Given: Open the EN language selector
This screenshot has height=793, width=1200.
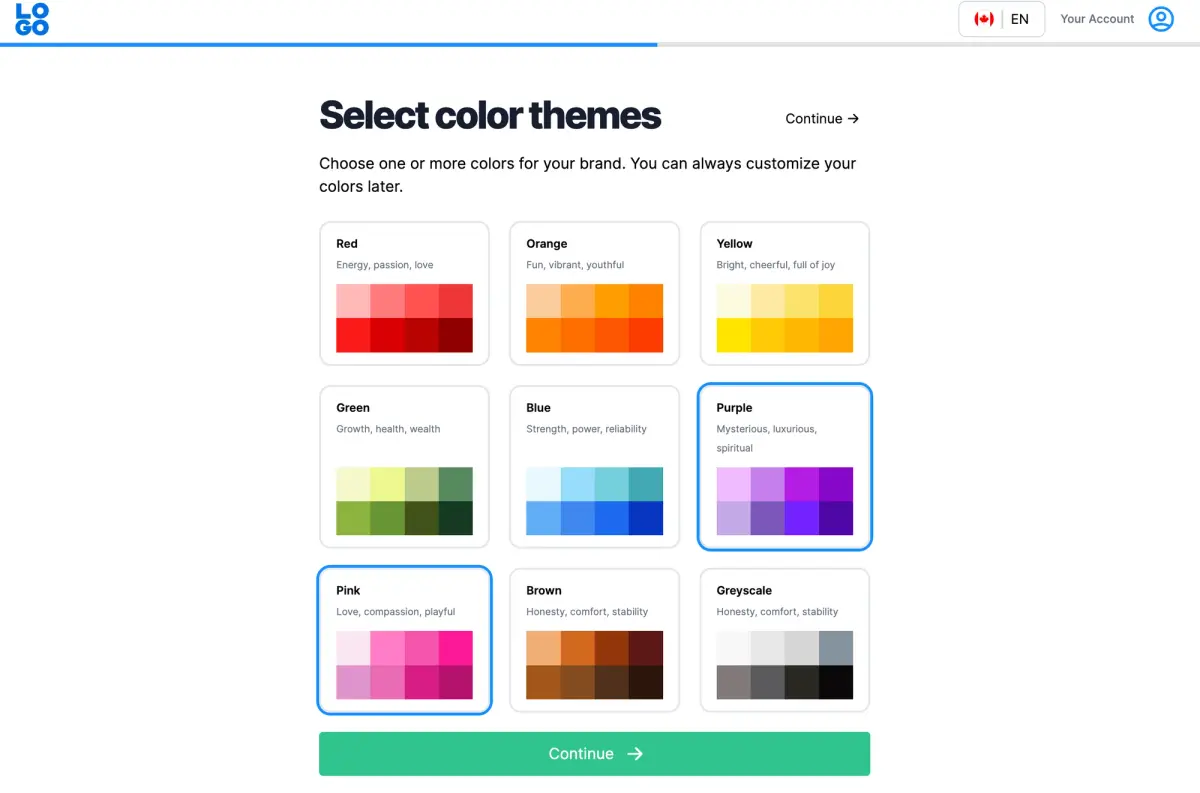Looking at the screenshot, I should coord(1020,18).
